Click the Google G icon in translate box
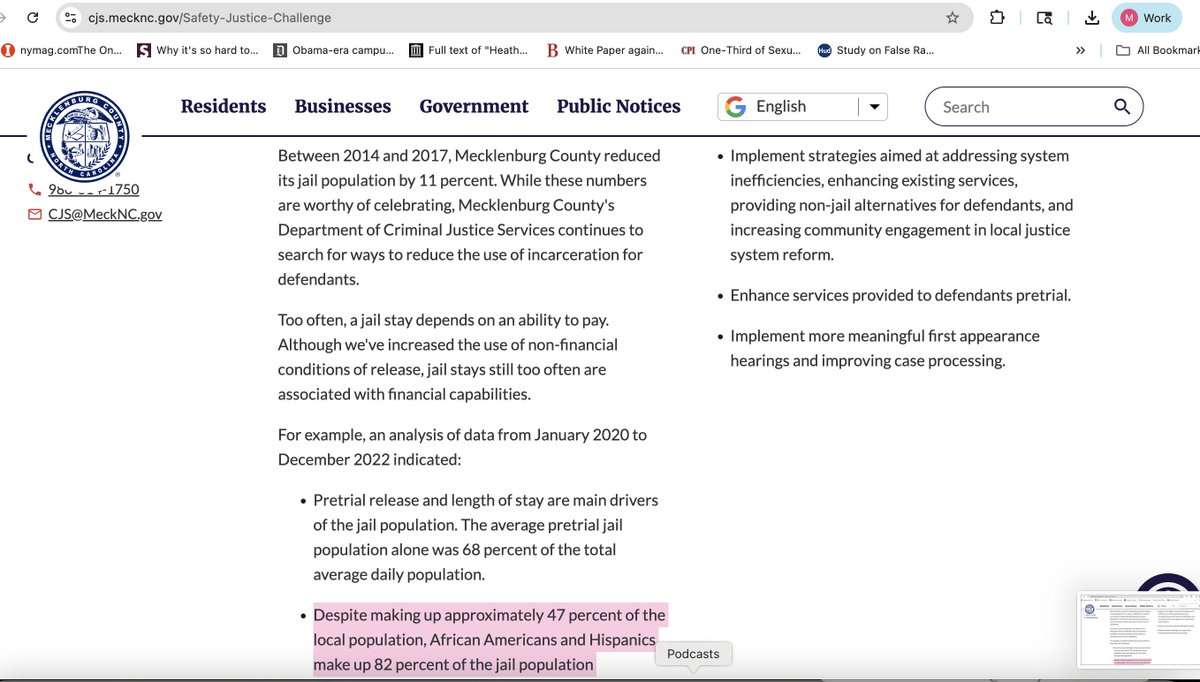This screenshot has height=682, width=1200. coord(736,107)
